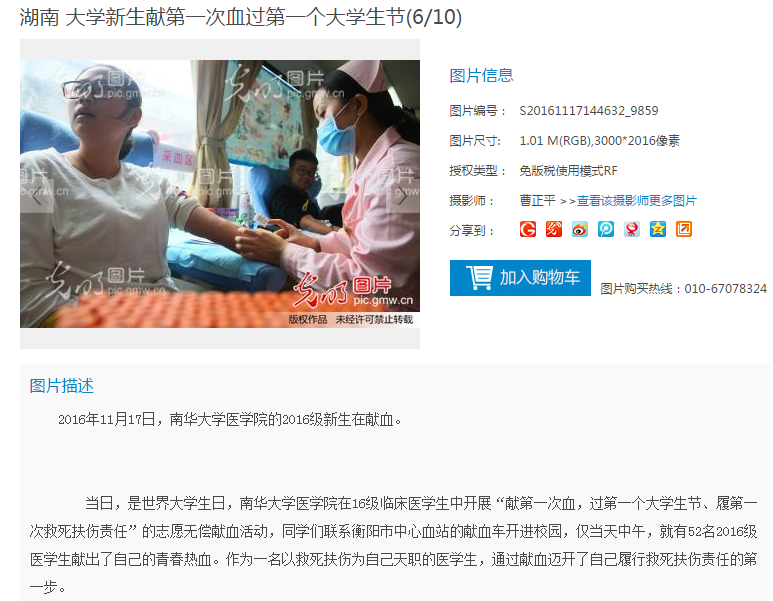Click the 图片信息 section heading

point(481,75)
